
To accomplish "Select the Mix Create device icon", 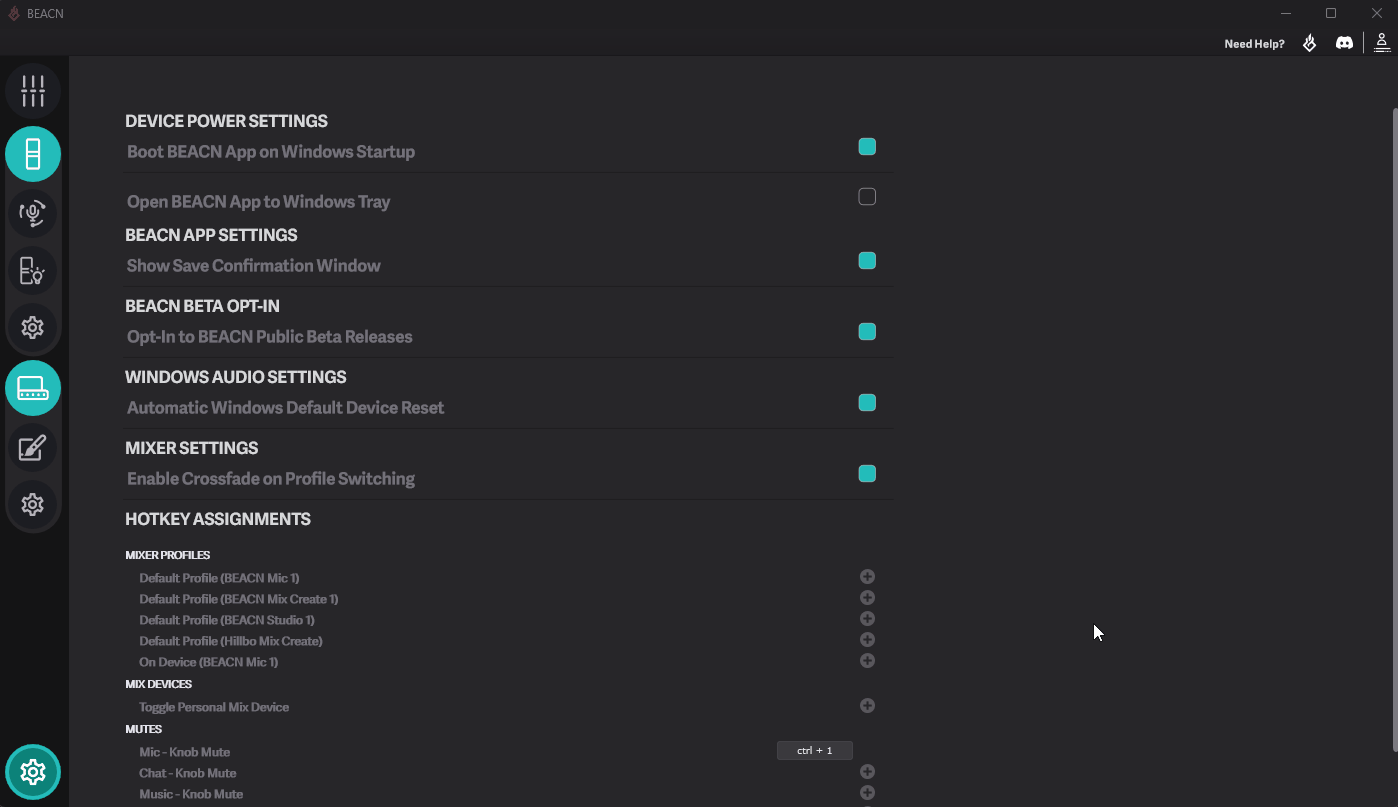I will click(x=33, y=388).
